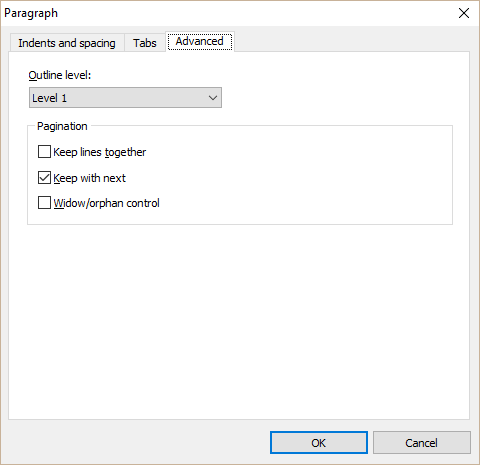Click the Widow/orphan control label text
The height and width of the screenshot is (465, 480).
(107, 203)
